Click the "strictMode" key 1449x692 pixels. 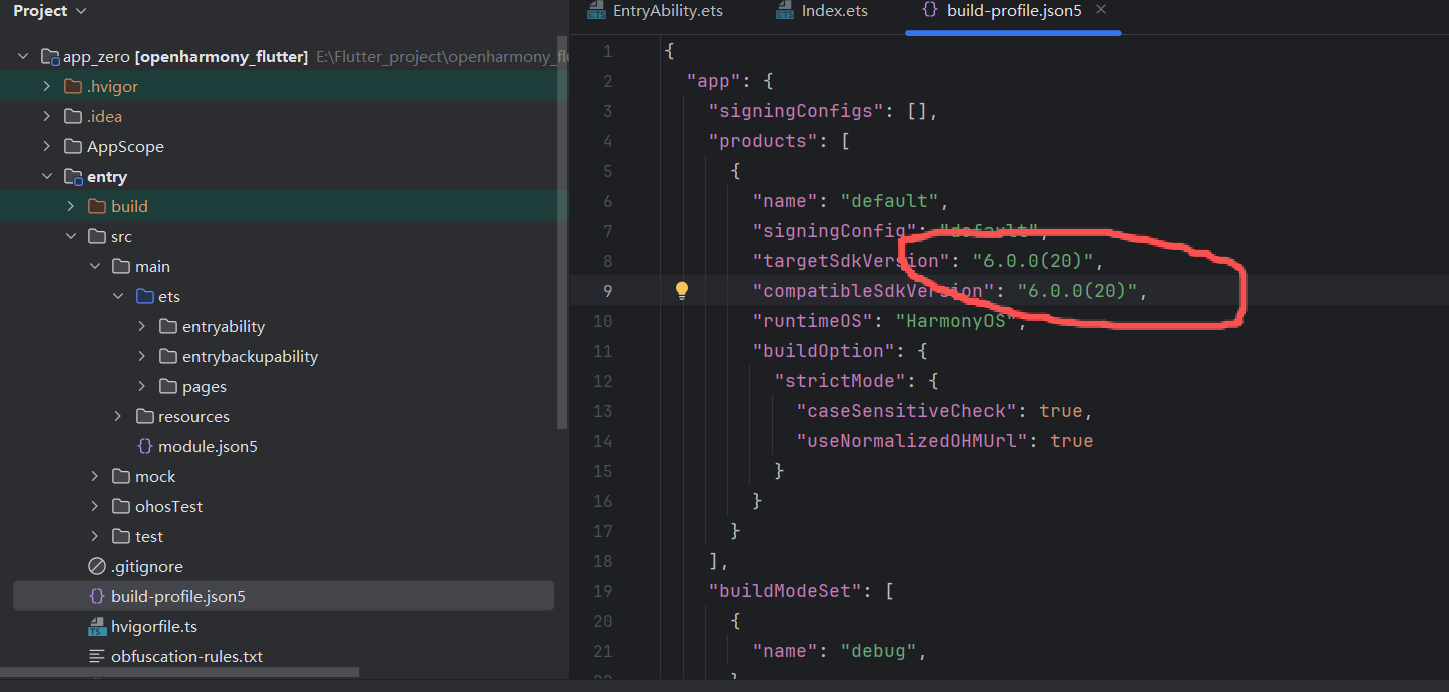click(x=840, y=381)
